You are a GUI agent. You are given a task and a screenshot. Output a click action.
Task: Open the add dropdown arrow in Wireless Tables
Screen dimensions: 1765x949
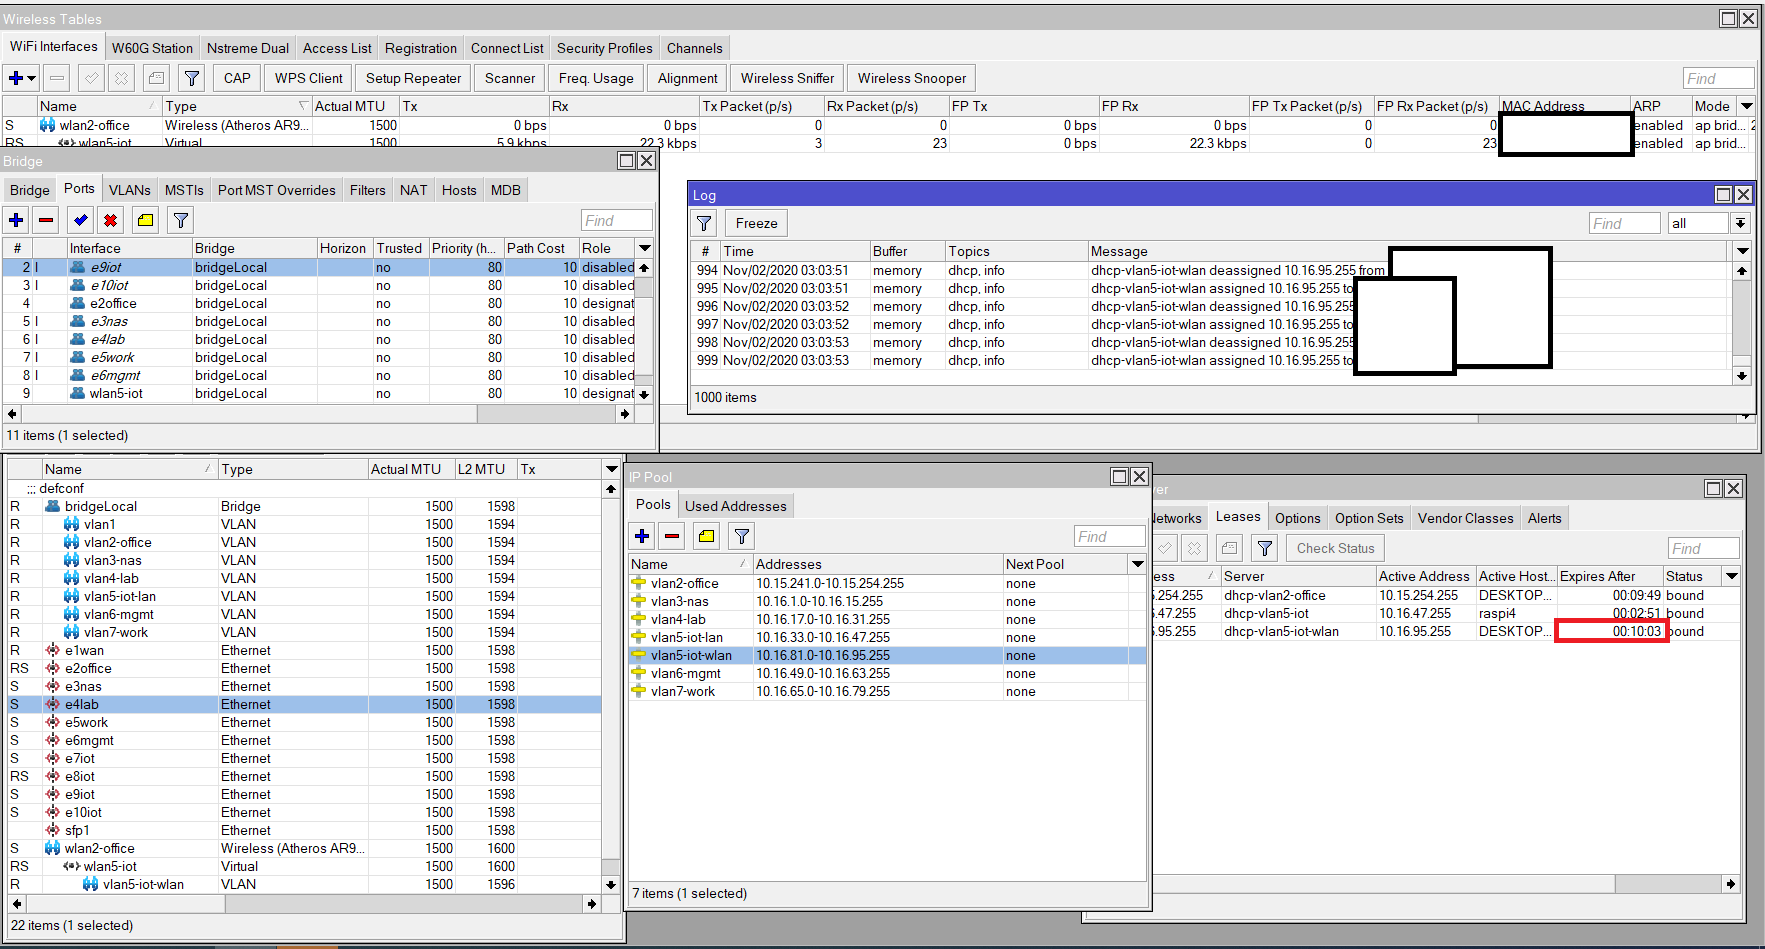pos(32,78)
